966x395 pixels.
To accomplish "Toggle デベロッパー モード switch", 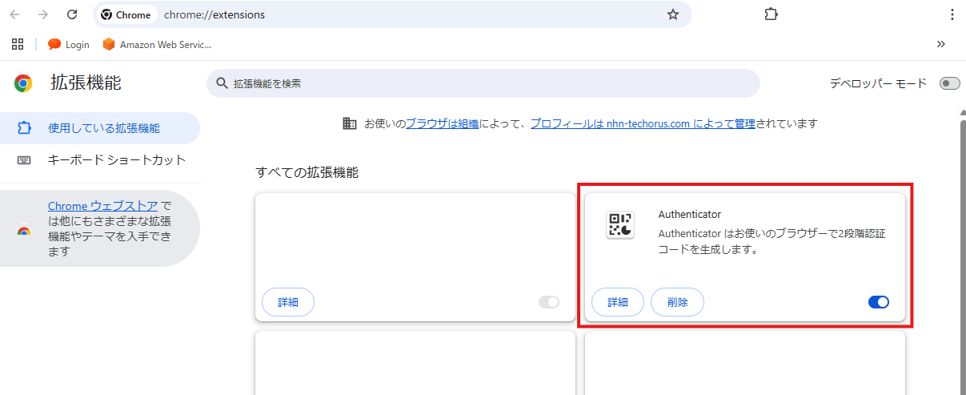I will (x=949, y=83).
